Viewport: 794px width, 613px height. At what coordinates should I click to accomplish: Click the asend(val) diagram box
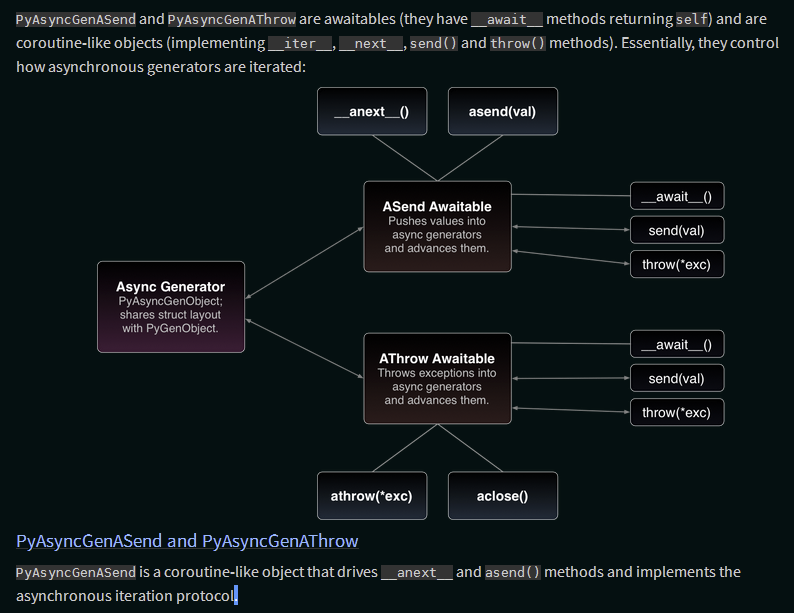tap(503, 111)
